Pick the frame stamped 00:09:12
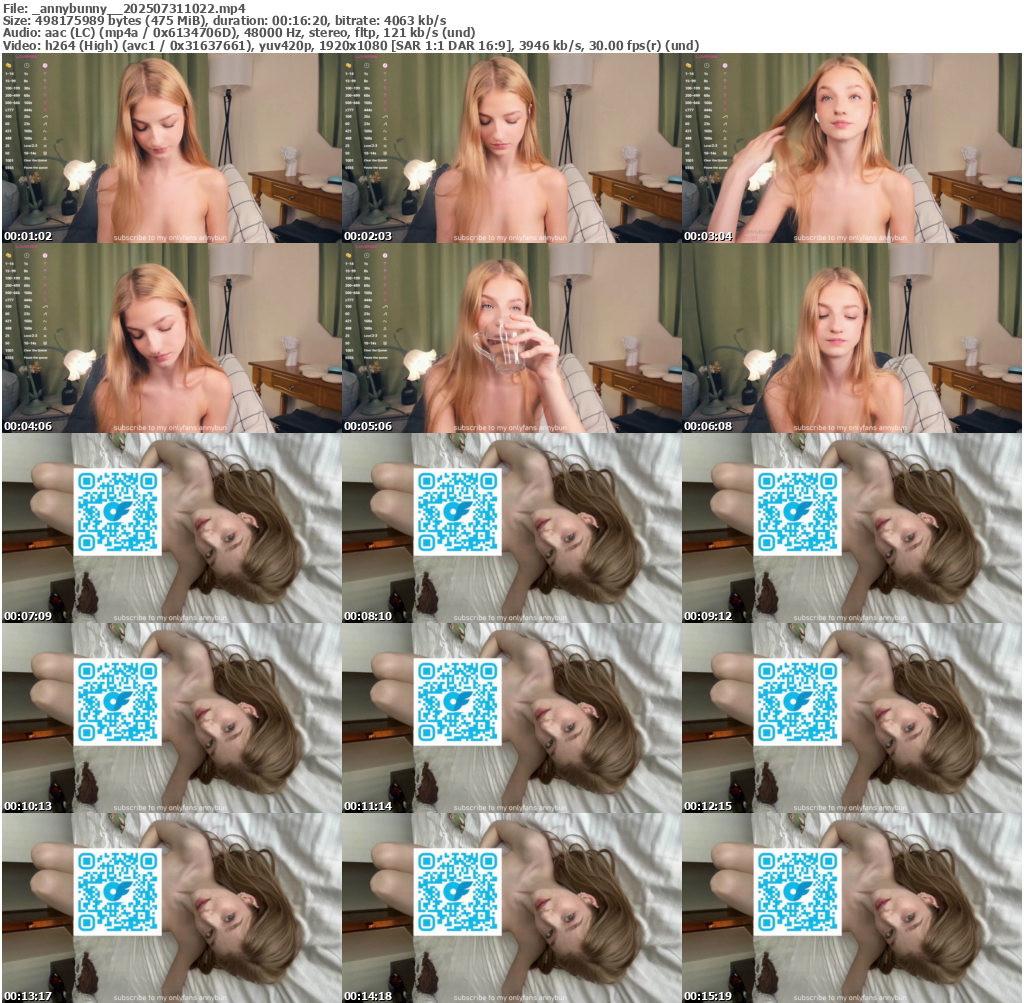The image size is (1024, 1003). click(x=852, y=528)
